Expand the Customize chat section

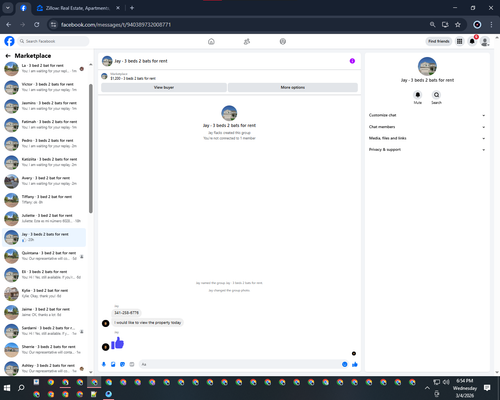[x=427, y=115]
